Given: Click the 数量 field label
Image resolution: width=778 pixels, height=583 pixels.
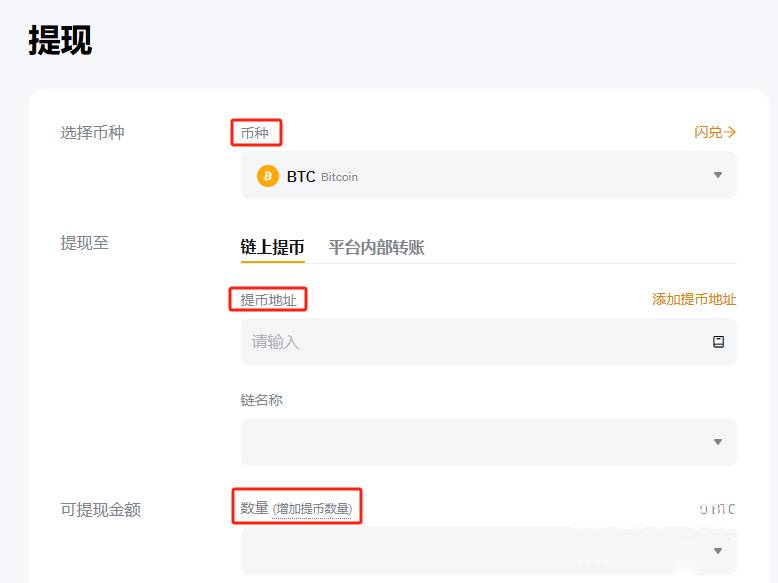Looking at the screenshot, I should click(255, 508).
